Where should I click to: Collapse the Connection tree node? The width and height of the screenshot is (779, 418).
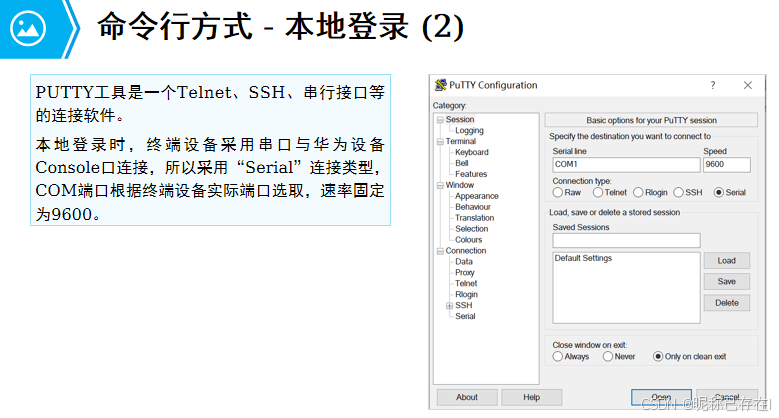pos(440,251)
